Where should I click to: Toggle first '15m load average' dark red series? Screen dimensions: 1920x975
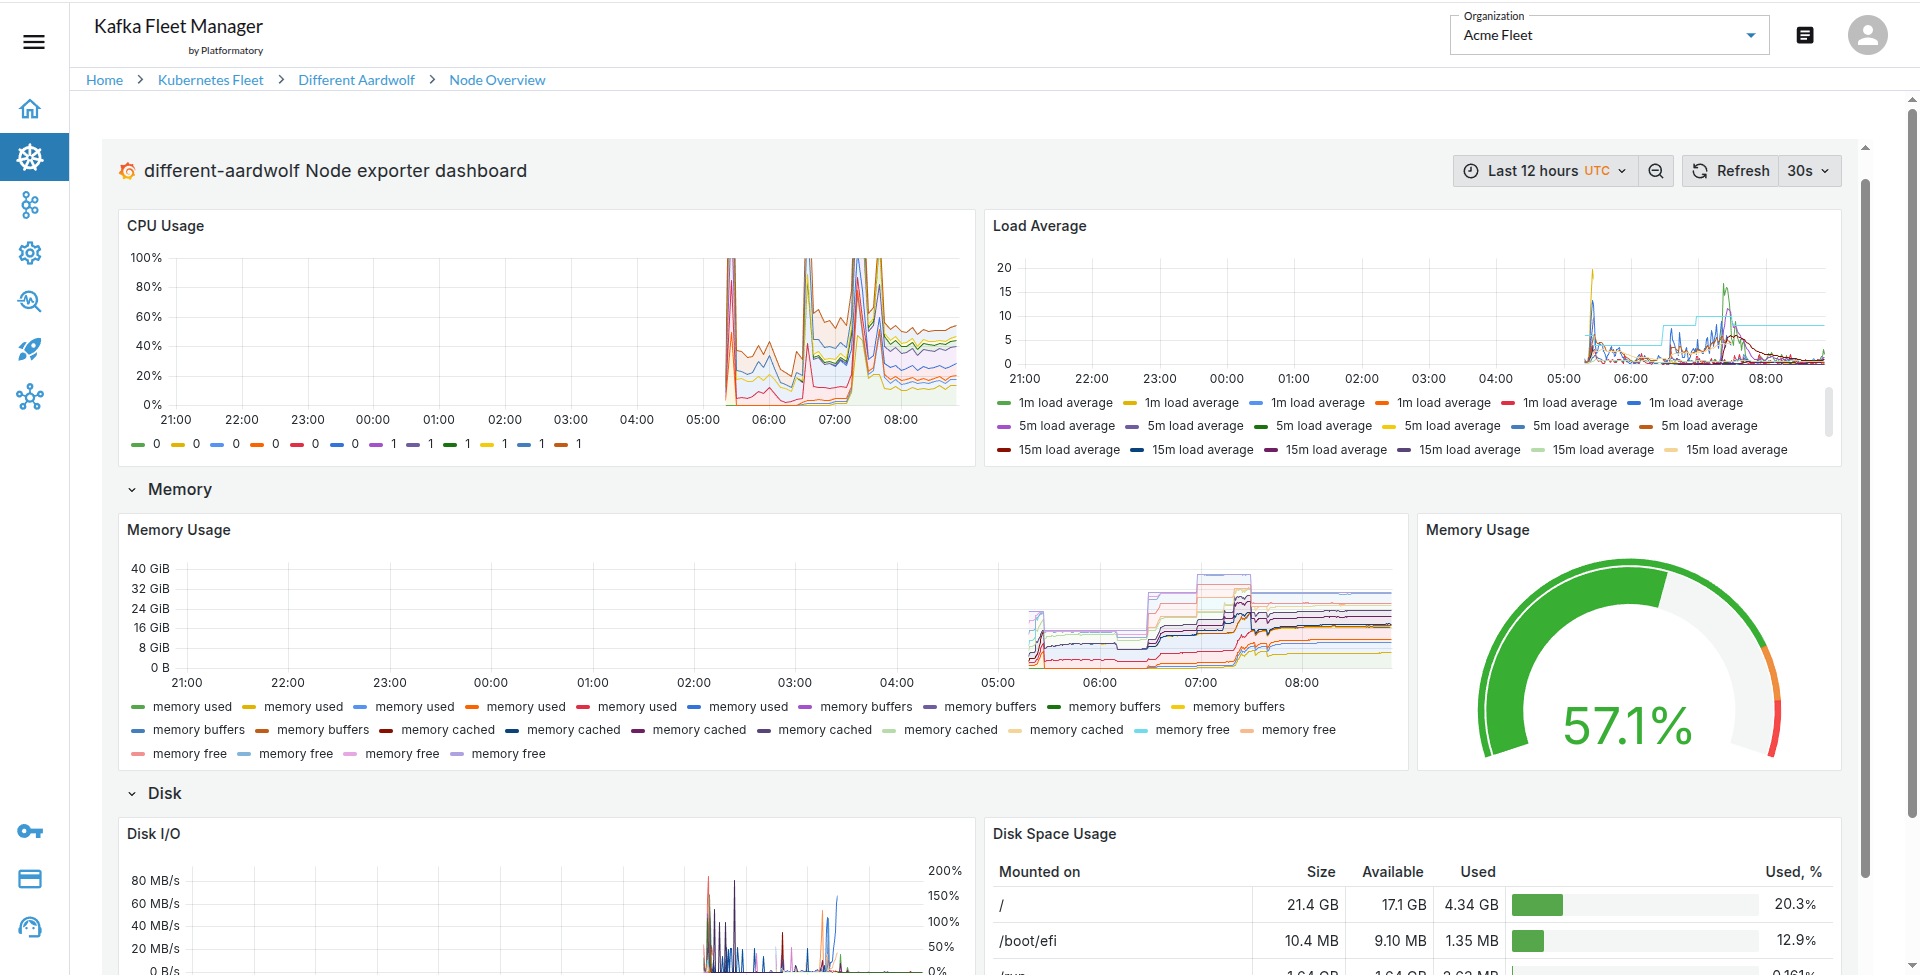(x=1058, y=450)
